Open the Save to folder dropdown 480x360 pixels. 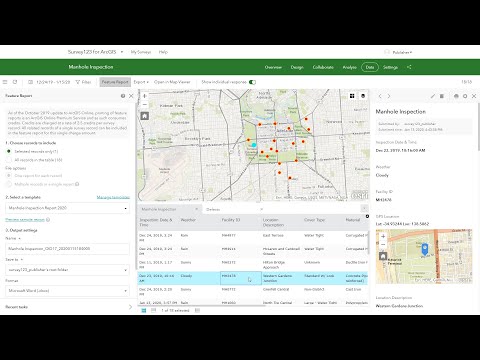[67, 270]
